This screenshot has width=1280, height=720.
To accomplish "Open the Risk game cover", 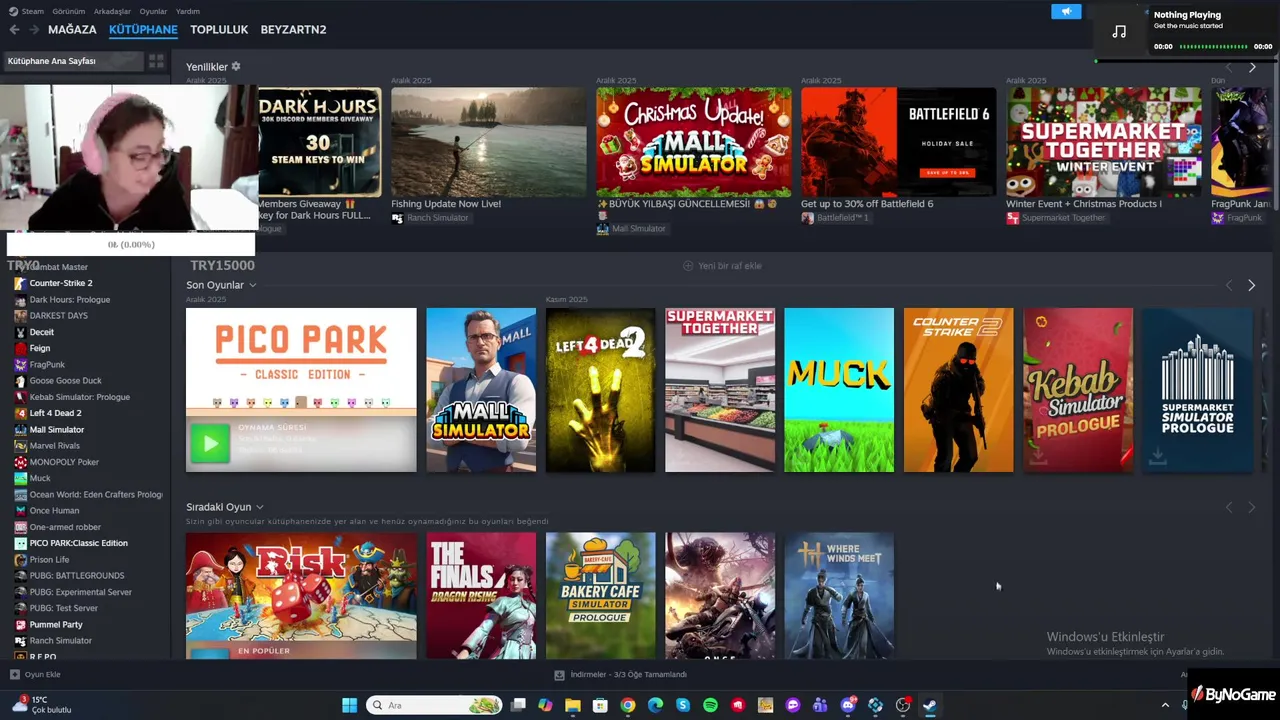I will 301,596.
